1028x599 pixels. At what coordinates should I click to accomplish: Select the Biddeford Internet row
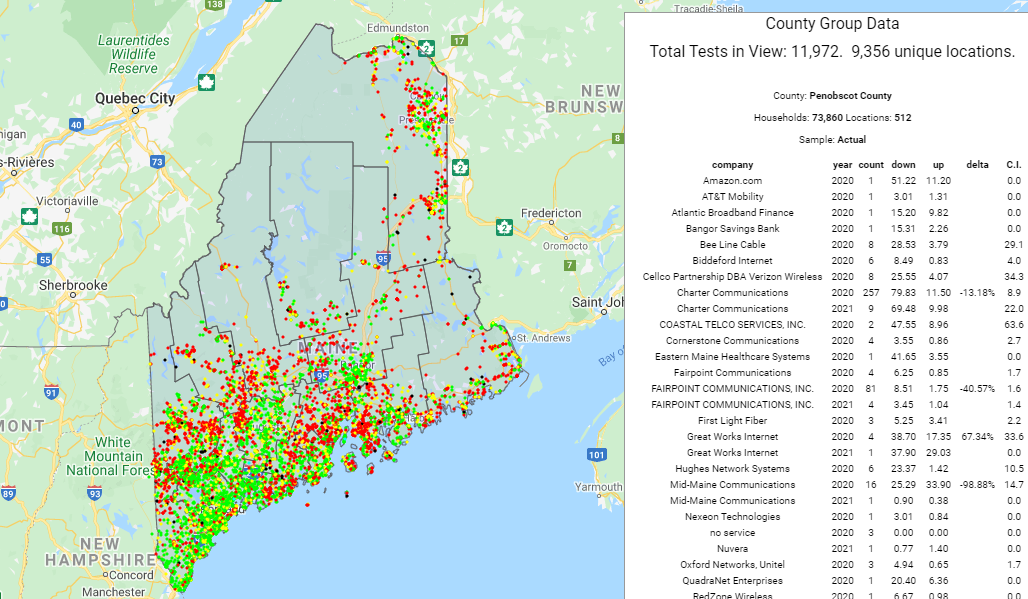pos(832,261)
